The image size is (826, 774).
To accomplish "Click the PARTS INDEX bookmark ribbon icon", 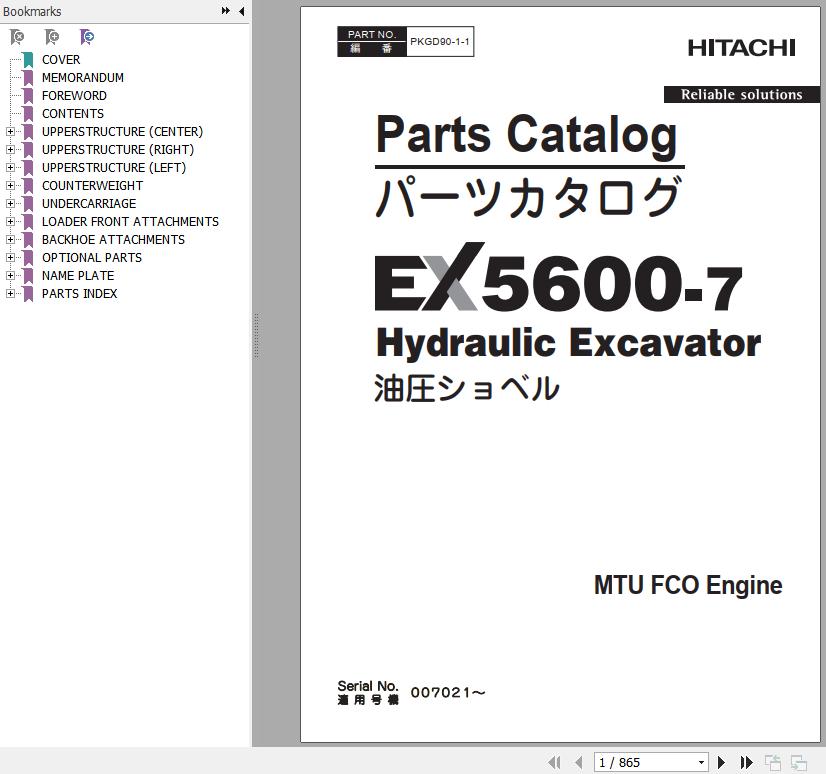I will [x=28, y=294].
